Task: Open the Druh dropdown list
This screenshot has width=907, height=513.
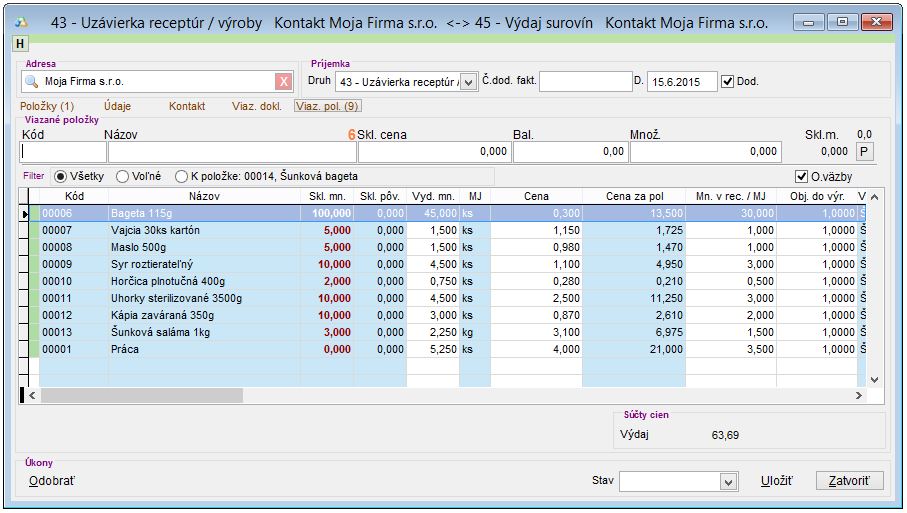Action: pyautogui.click(x=468, y=82)
